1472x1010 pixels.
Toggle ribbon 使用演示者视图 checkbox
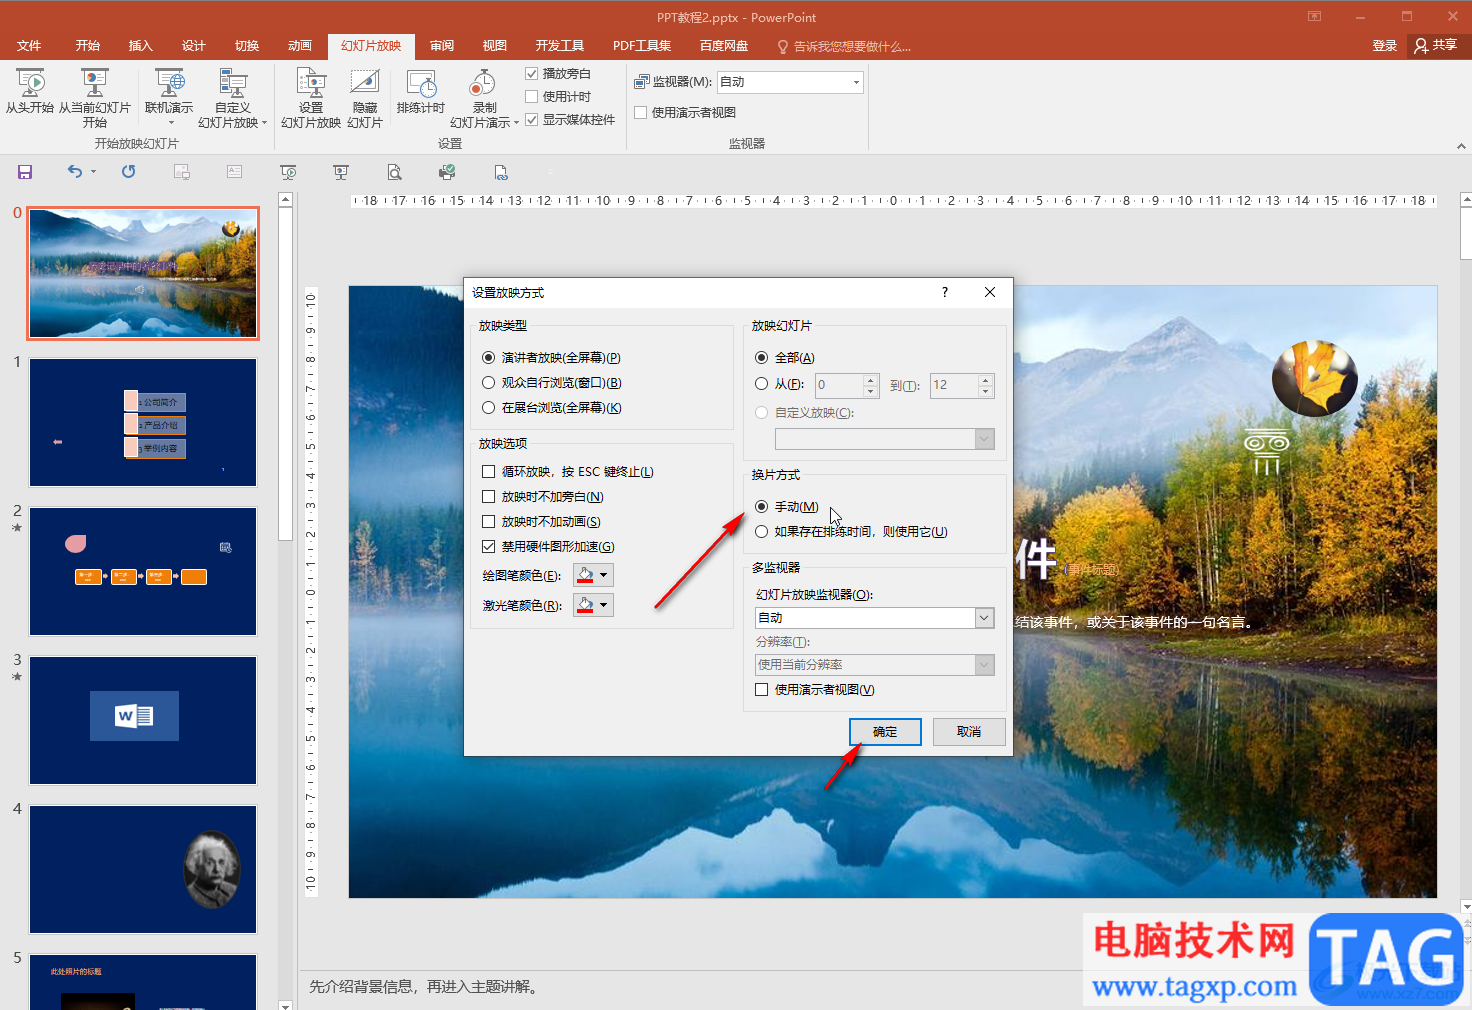641,113
